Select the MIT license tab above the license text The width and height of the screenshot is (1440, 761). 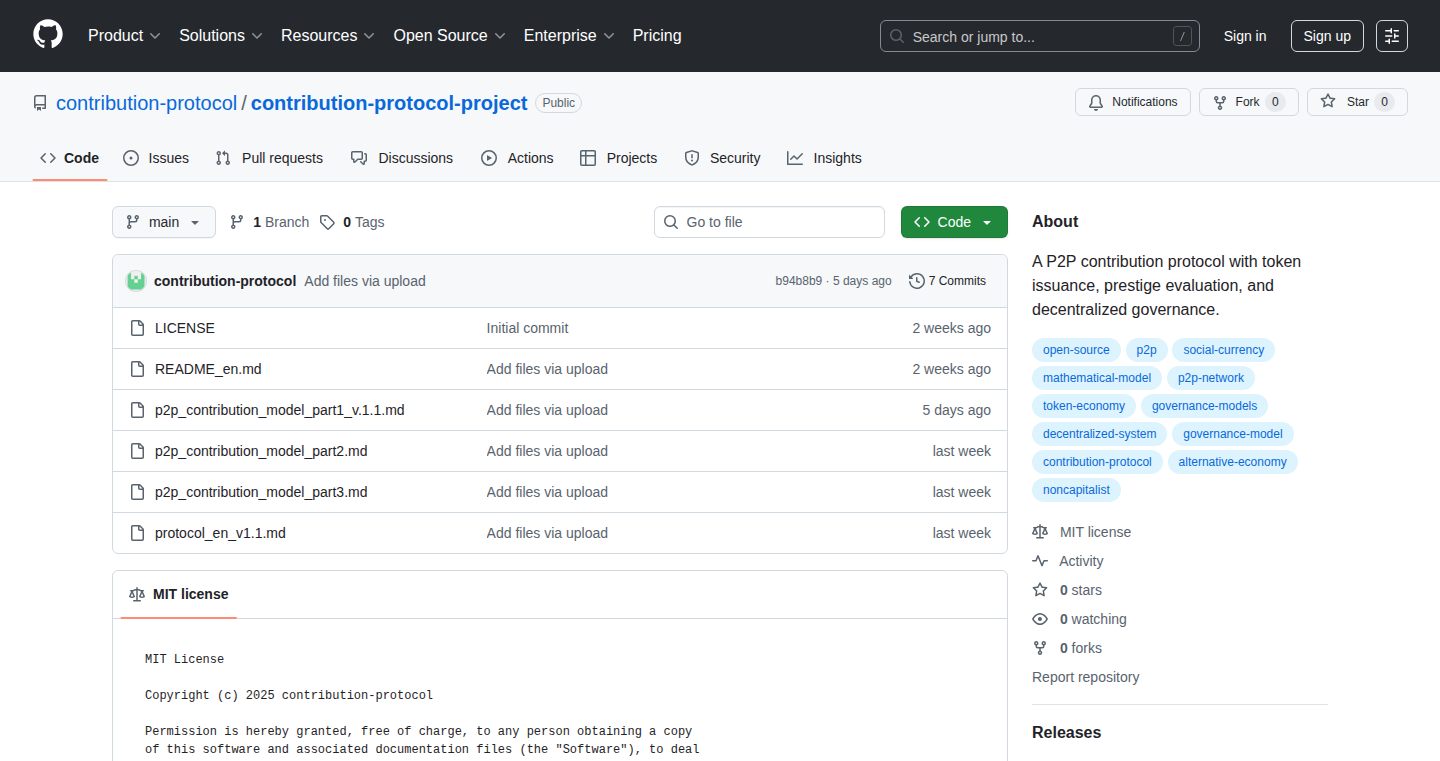click(179, 594)
